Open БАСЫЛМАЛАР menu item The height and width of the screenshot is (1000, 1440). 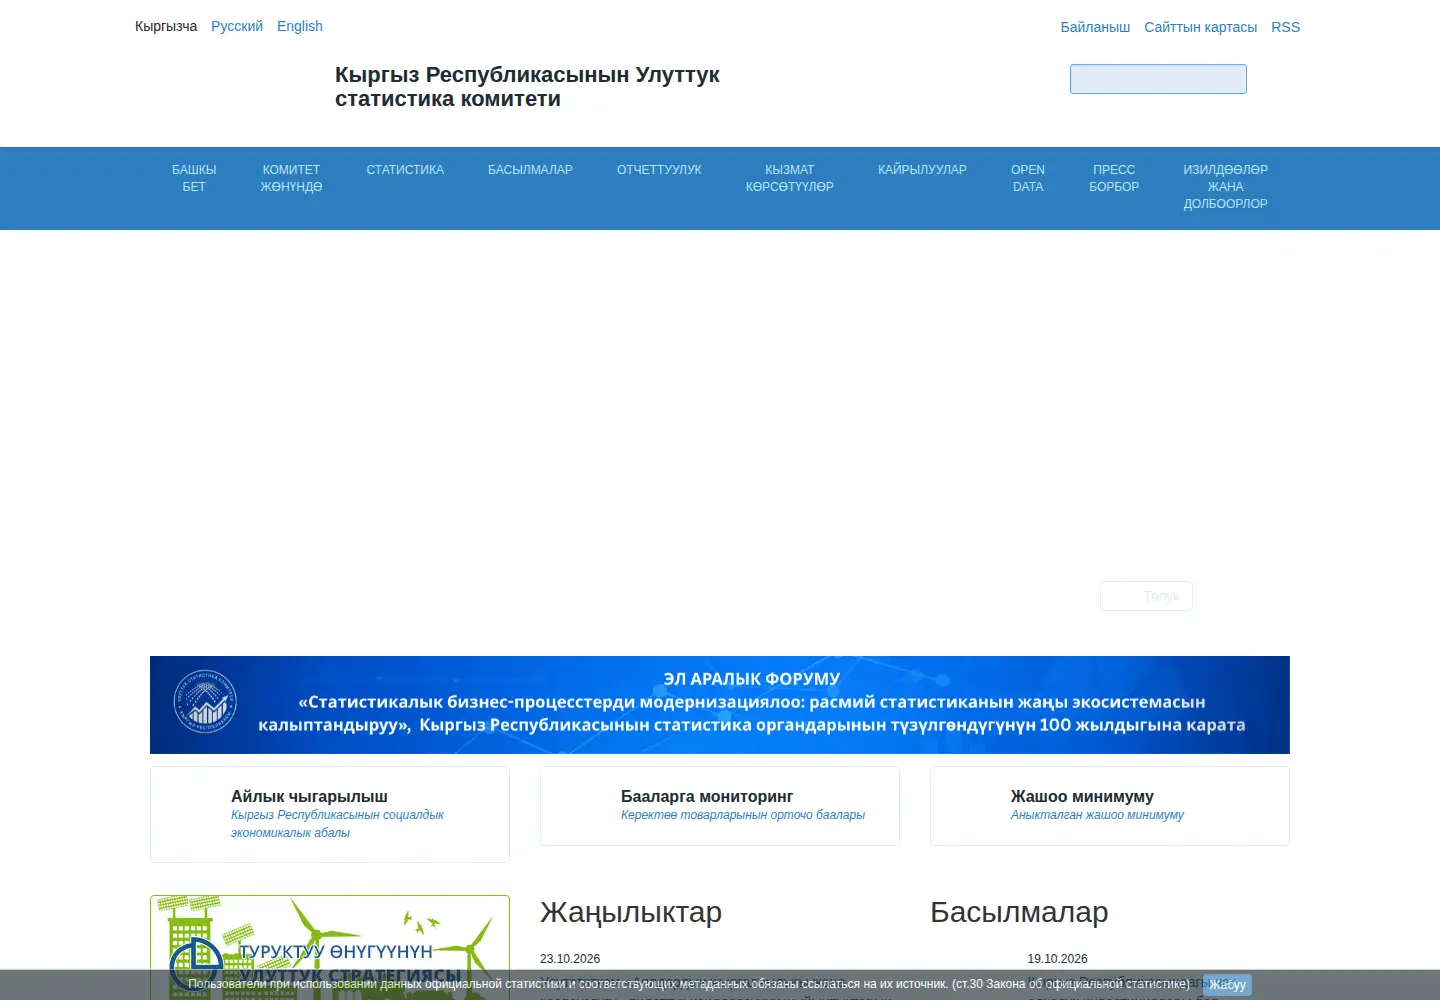tap(530, 170)
